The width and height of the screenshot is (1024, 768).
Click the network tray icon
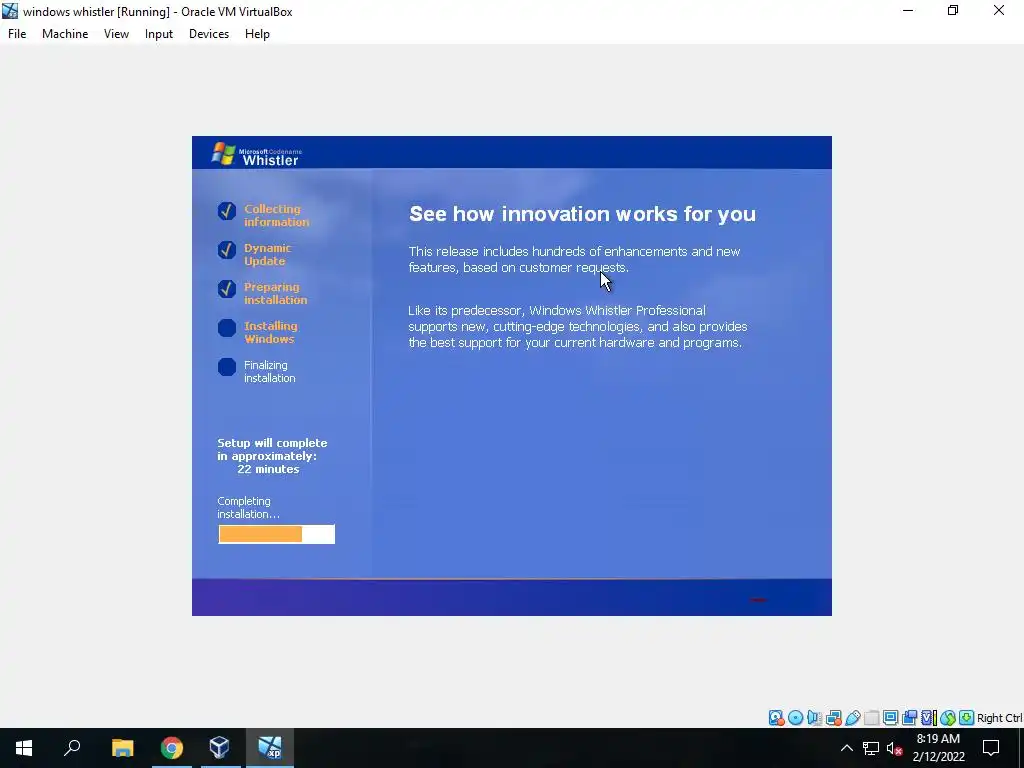(871, 748)
